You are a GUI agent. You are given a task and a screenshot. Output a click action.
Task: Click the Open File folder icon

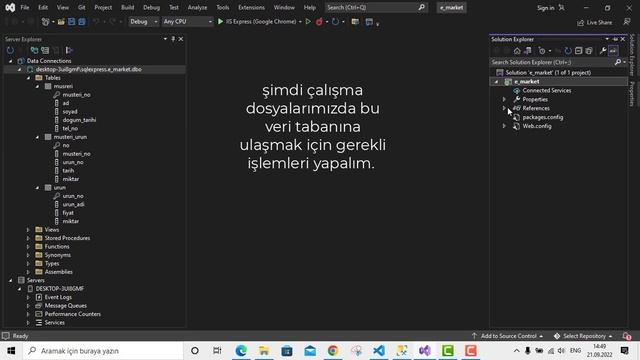point(61,22)
